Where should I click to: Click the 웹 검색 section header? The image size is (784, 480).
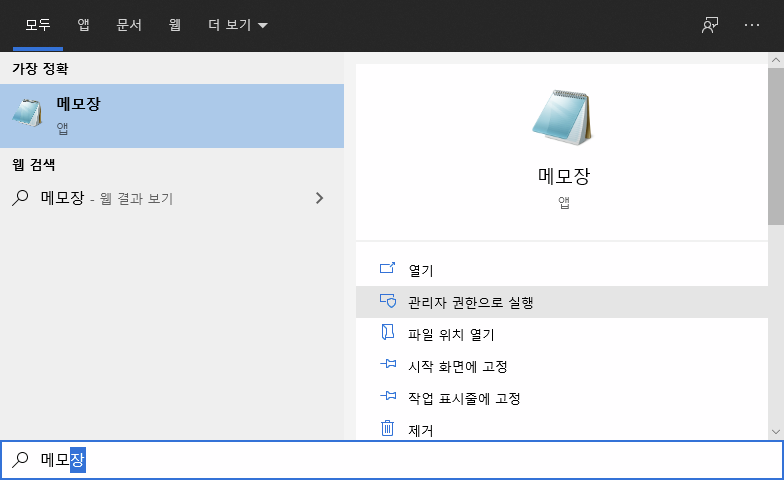coord(34,164)
